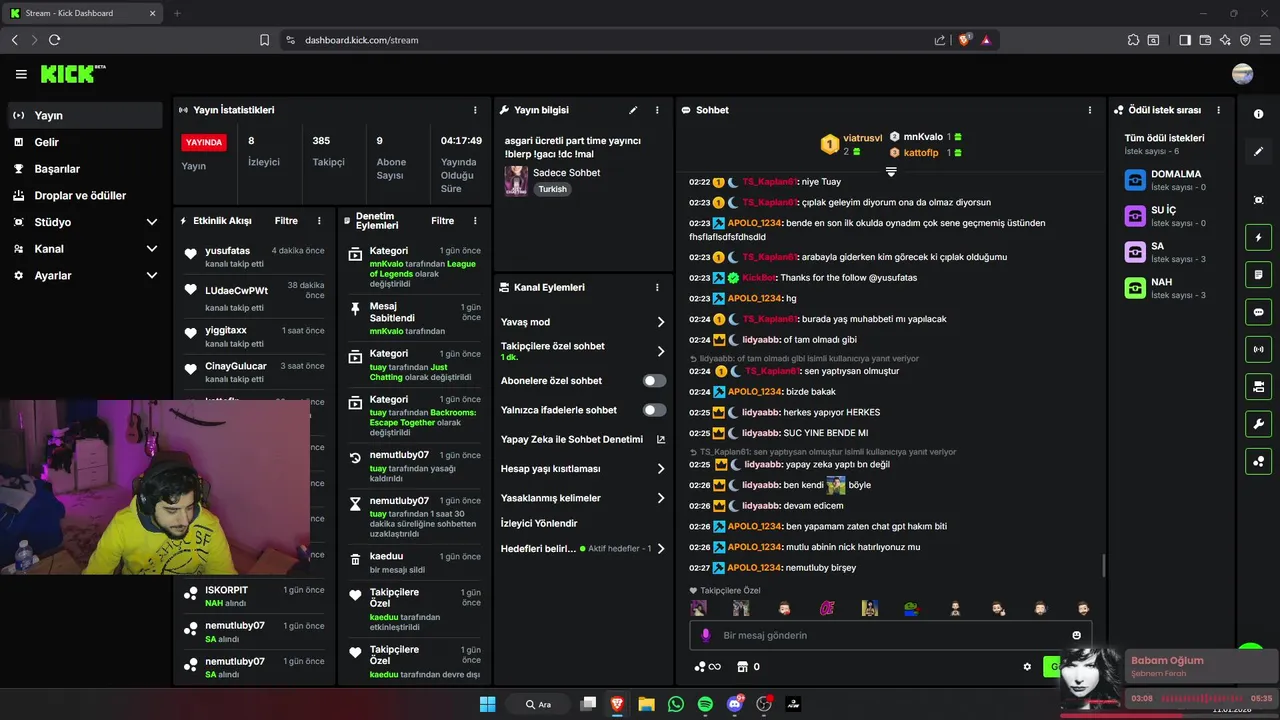Open Yavaş mod options chevron

tap(661, 322)
